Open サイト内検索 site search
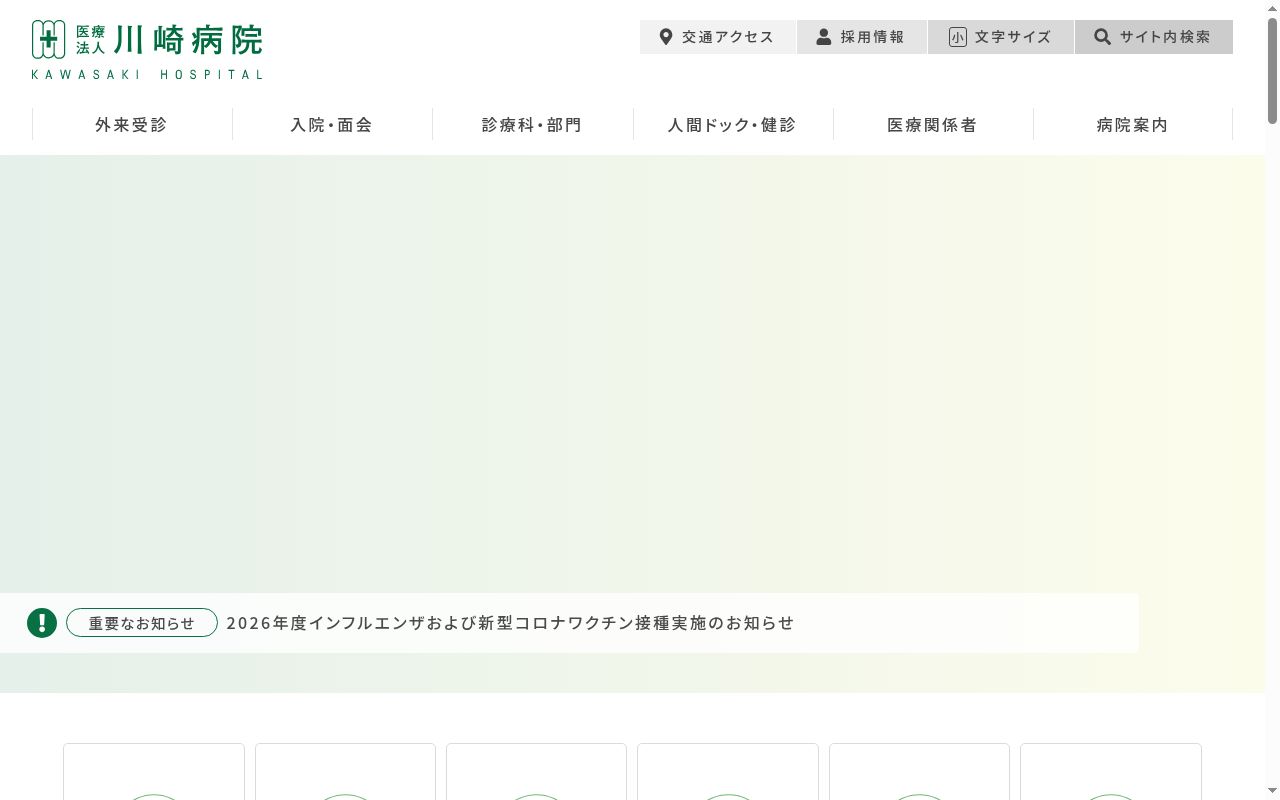 [x=1154, y=37]
